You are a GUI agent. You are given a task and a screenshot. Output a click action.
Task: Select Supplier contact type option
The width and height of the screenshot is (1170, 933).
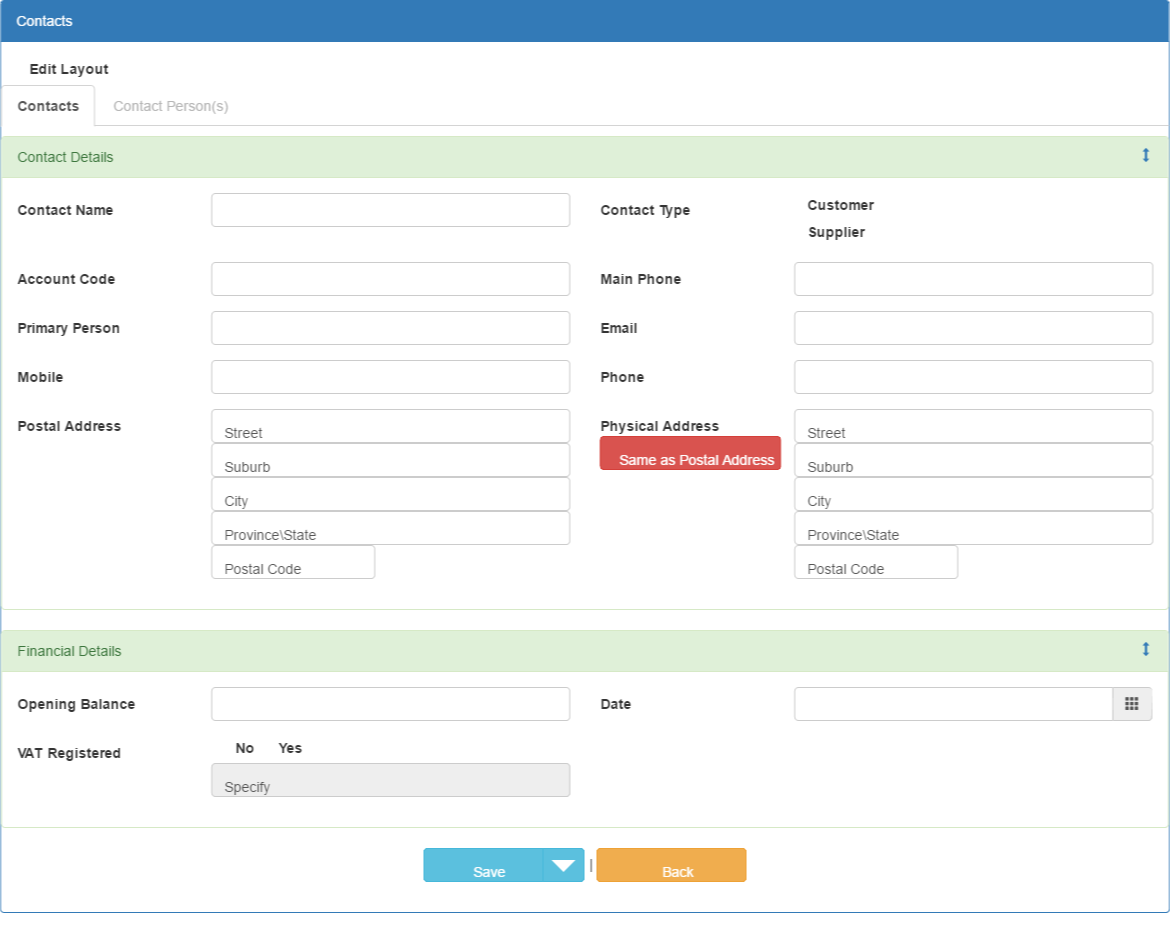click(836, 232)
